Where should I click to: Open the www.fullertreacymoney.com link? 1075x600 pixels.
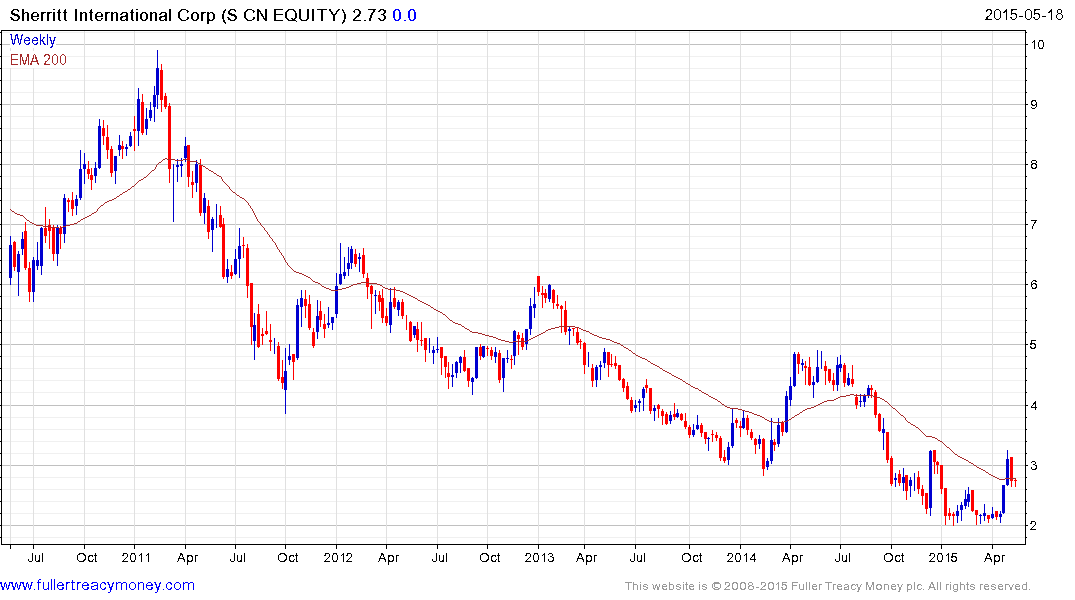pyautogui.click(x=97, y=585)
